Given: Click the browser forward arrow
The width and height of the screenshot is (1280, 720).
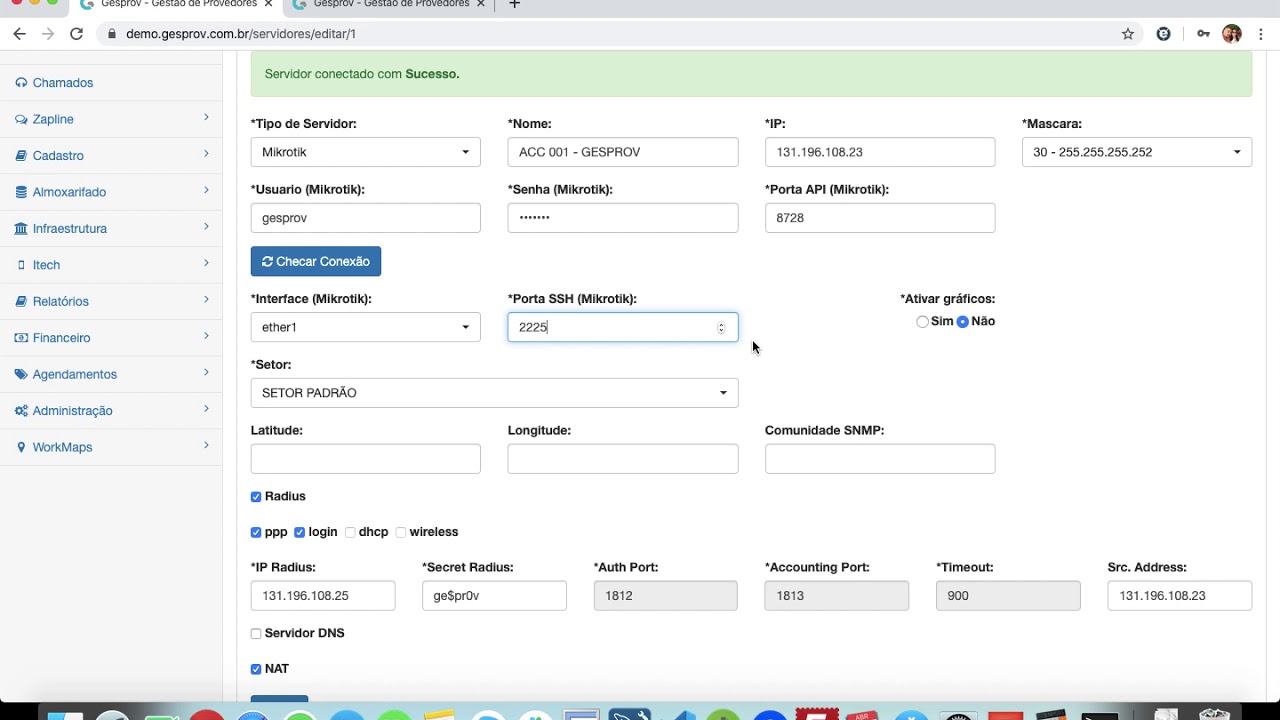Looking at the screenshot, I should click(47, 33).
